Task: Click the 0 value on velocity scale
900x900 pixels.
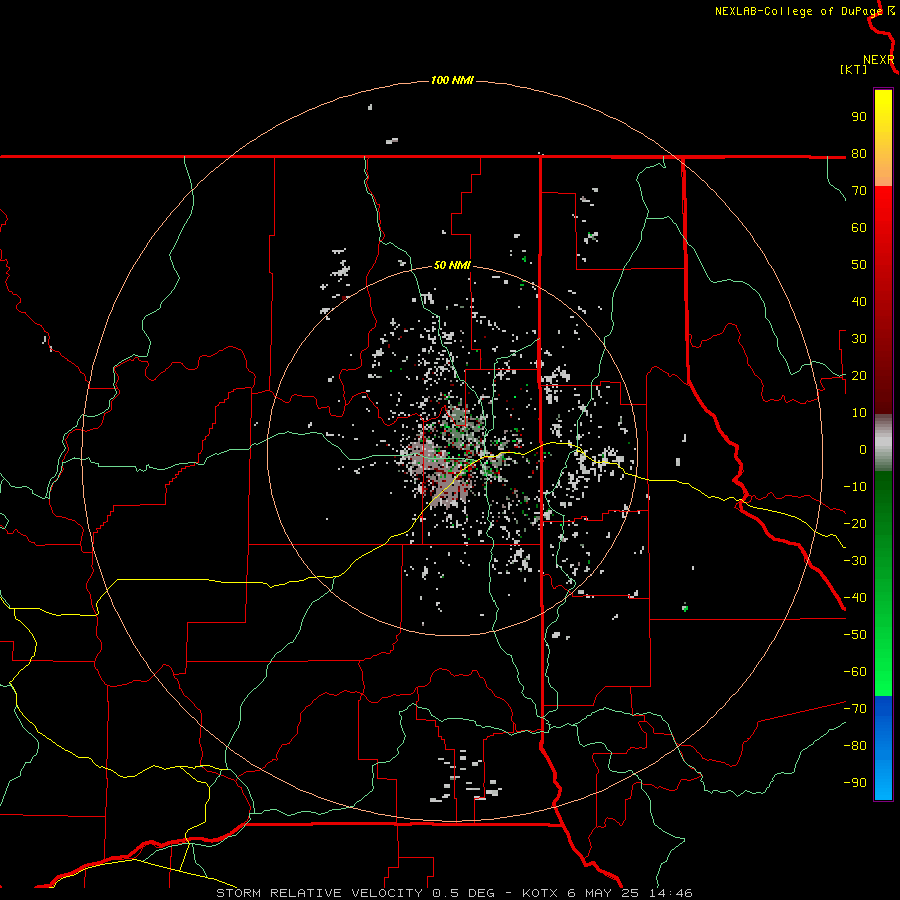Action: 863,450
